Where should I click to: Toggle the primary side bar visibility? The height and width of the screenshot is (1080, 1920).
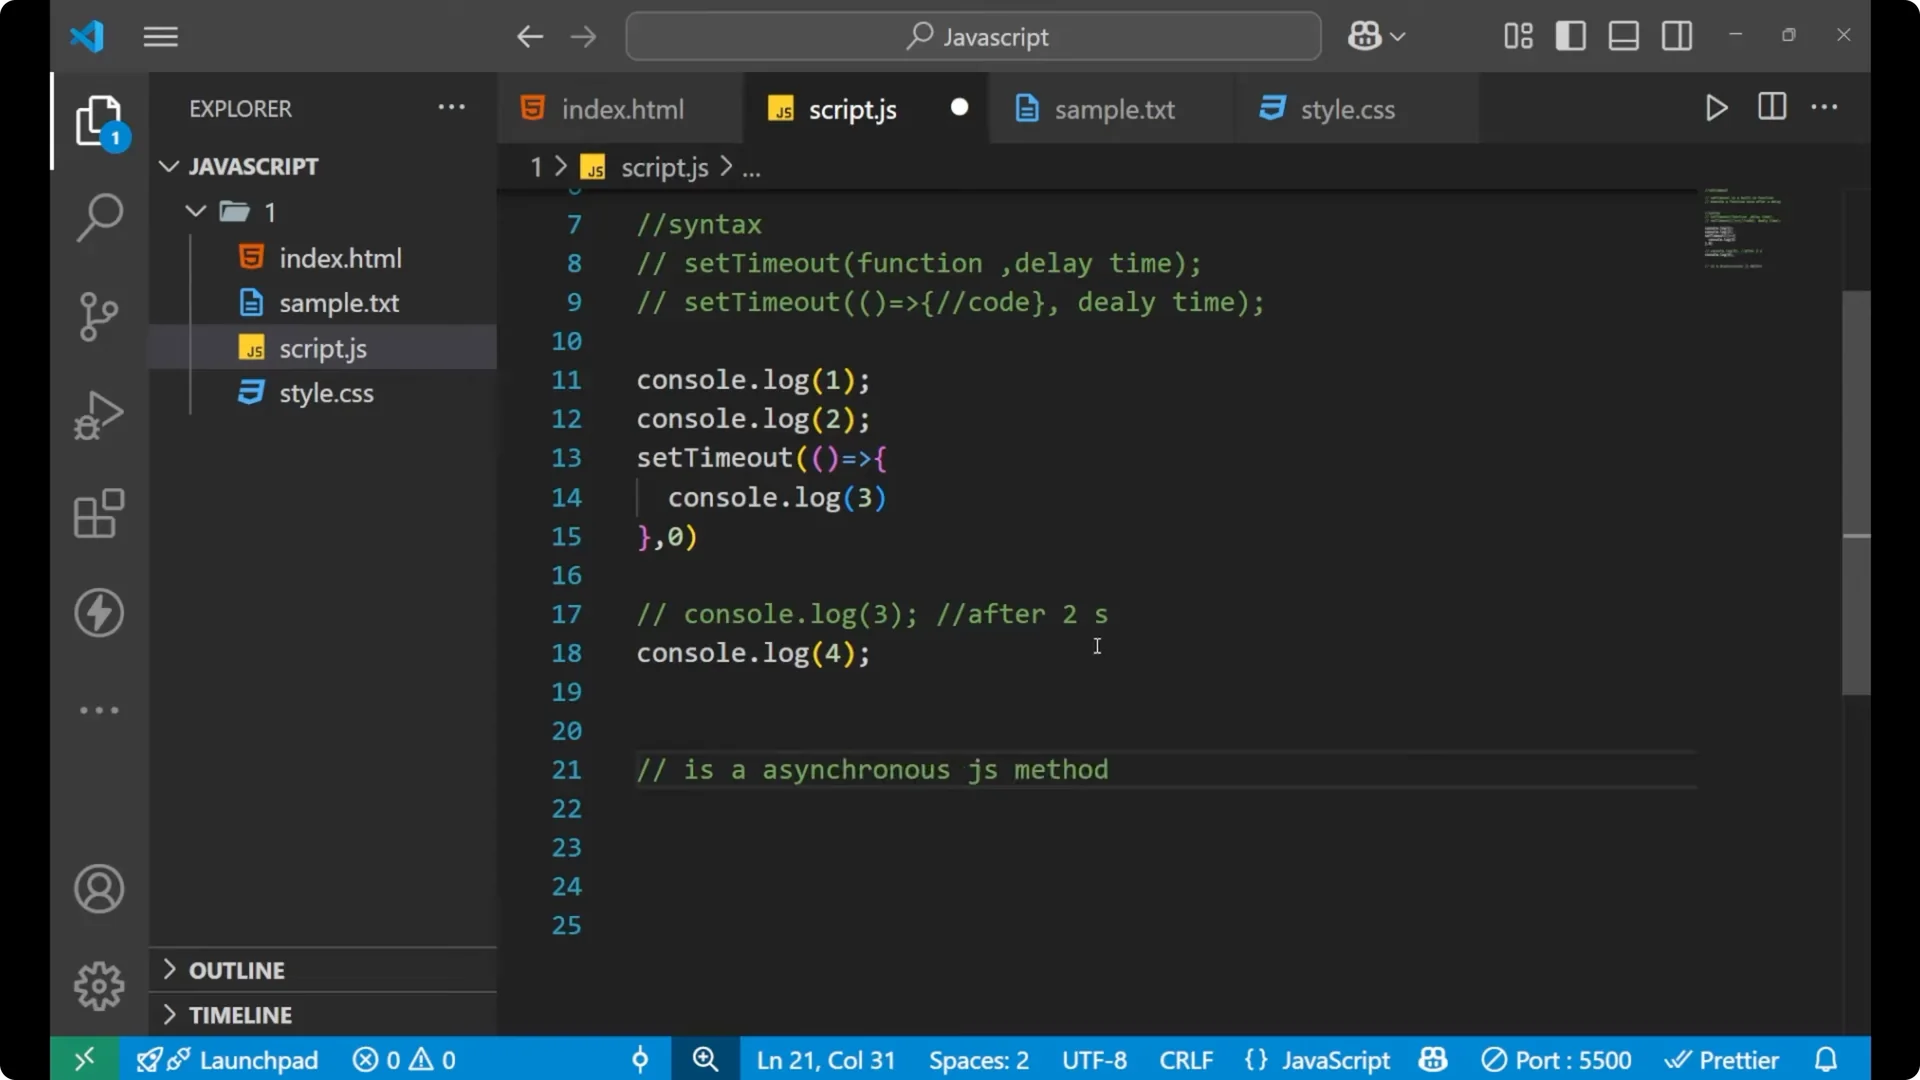[1570, 35]
